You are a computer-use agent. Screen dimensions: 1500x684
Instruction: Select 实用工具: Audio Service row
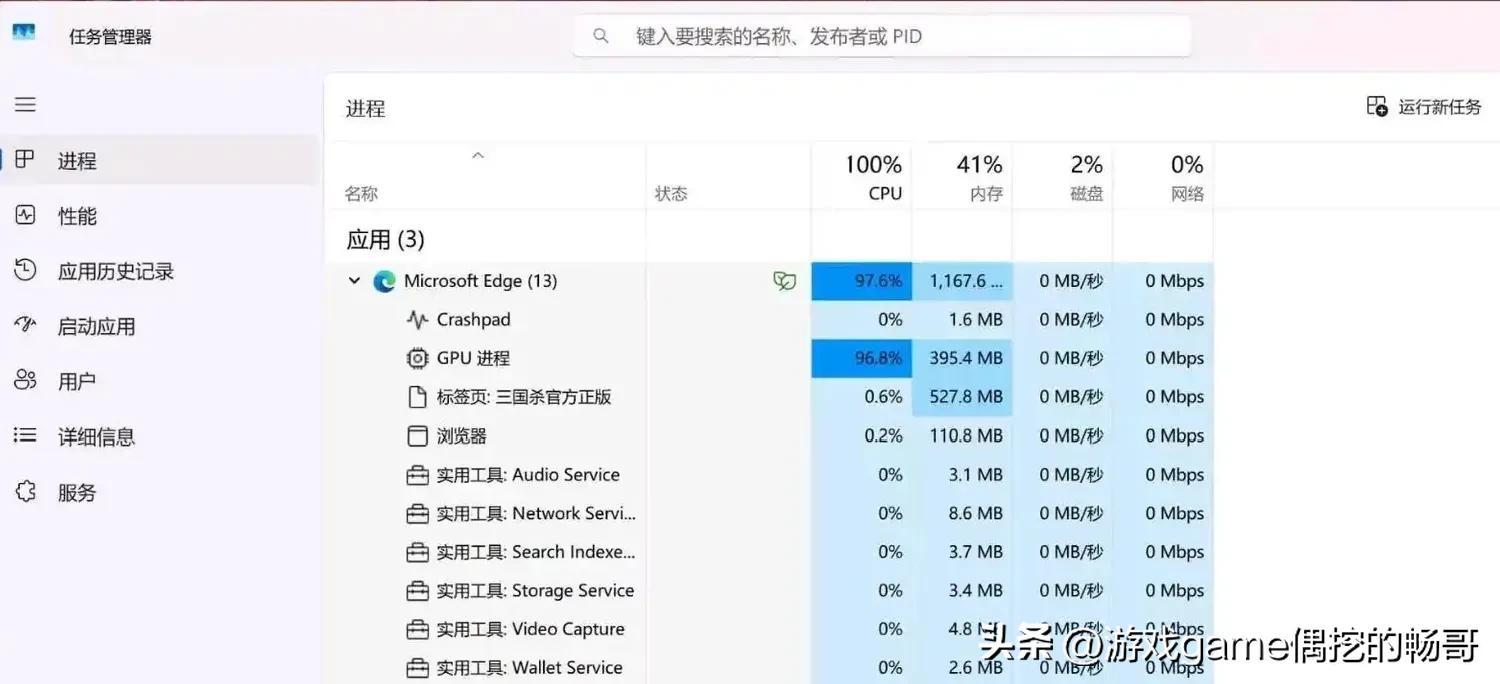coord(769,475)
